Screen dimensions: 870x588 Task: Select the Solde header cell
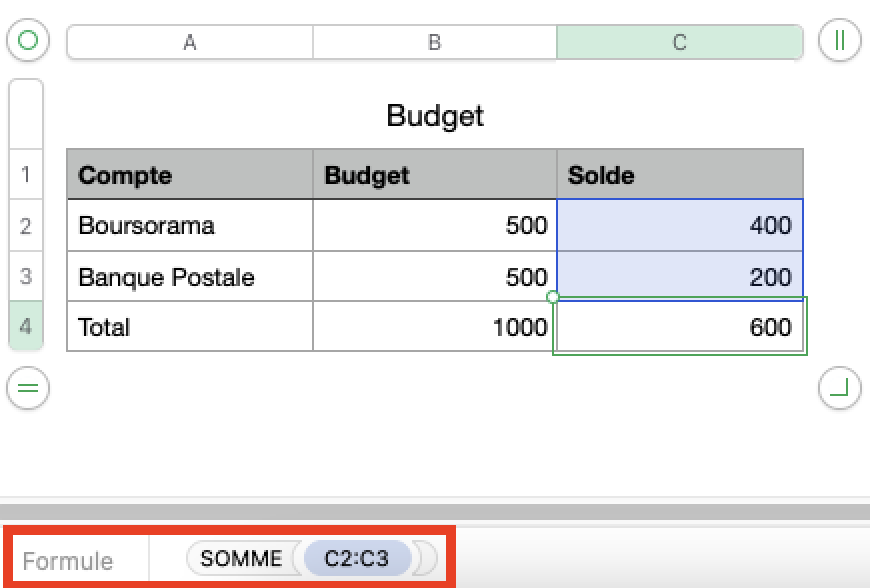coord(680,175)
